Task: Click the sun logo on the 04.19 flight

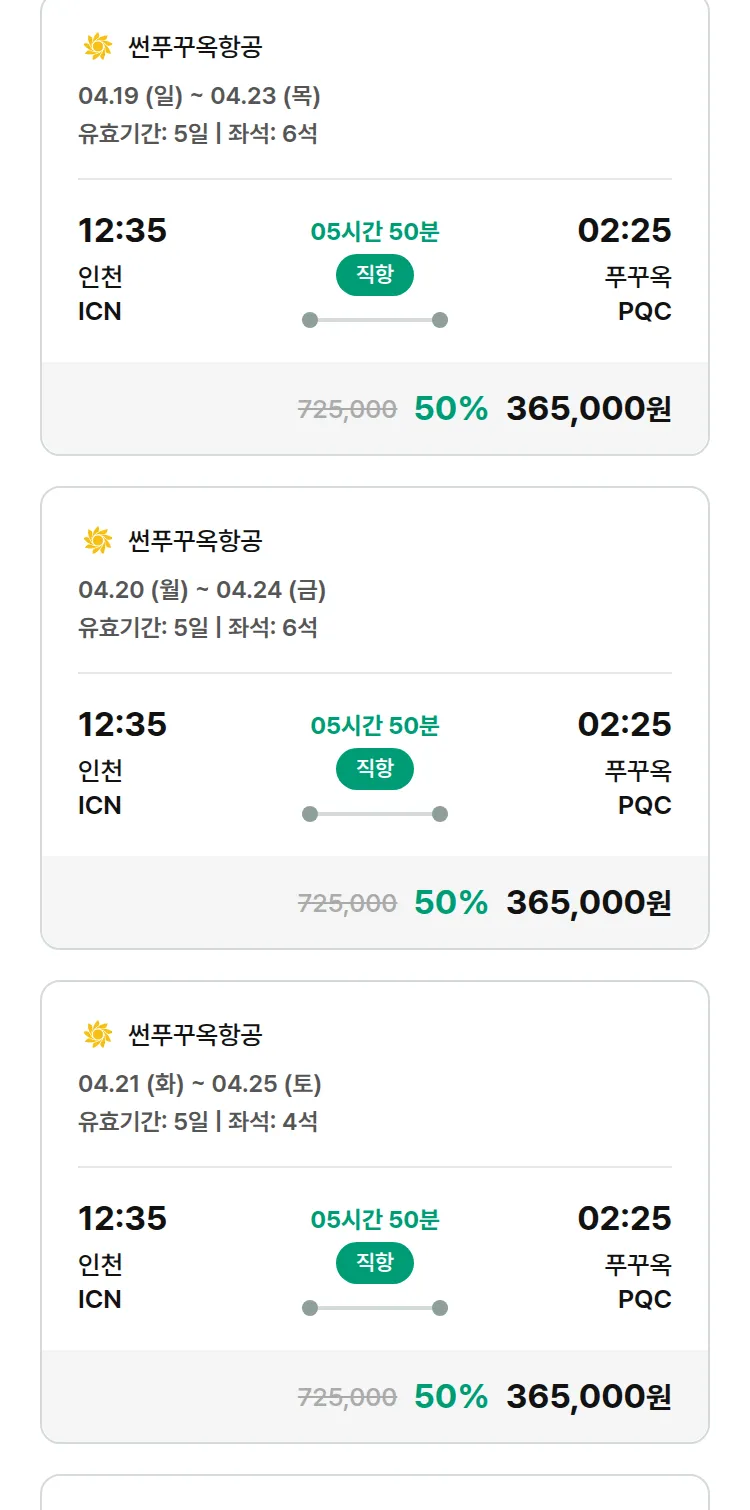Action: pos(97,46)
